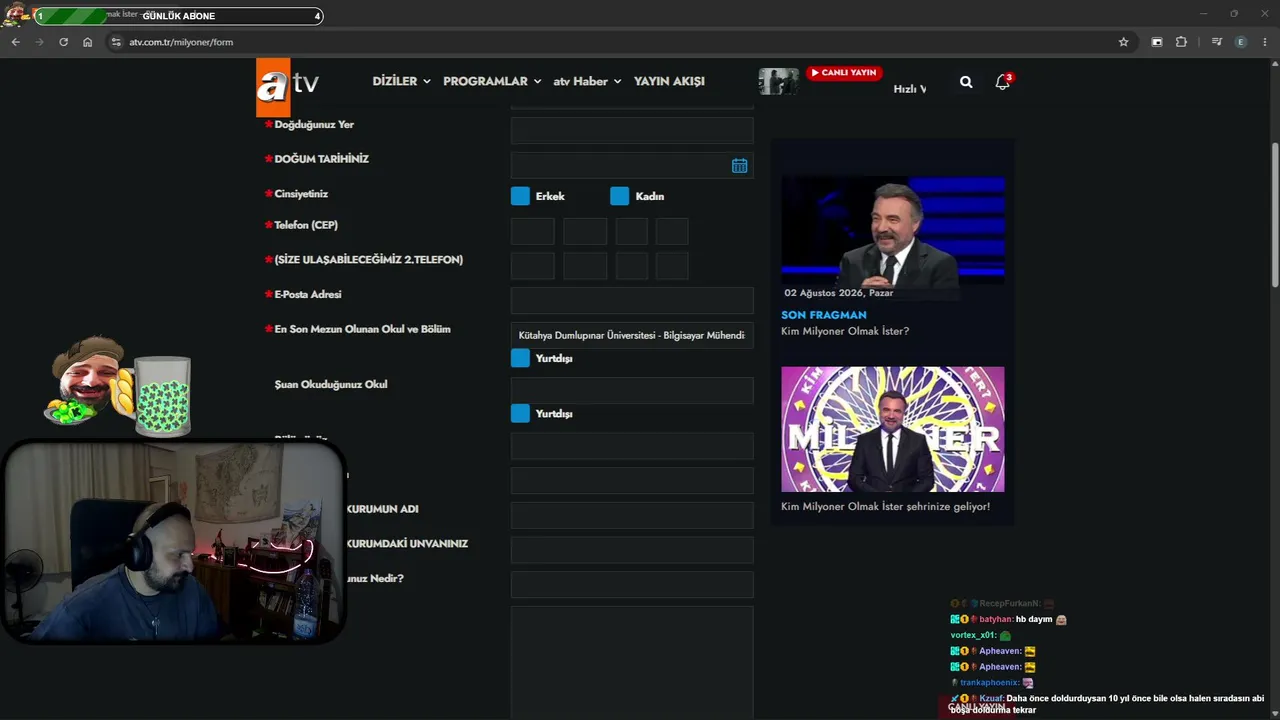
Task: Click the browser home icon
Action: click(x=87, y=42)
